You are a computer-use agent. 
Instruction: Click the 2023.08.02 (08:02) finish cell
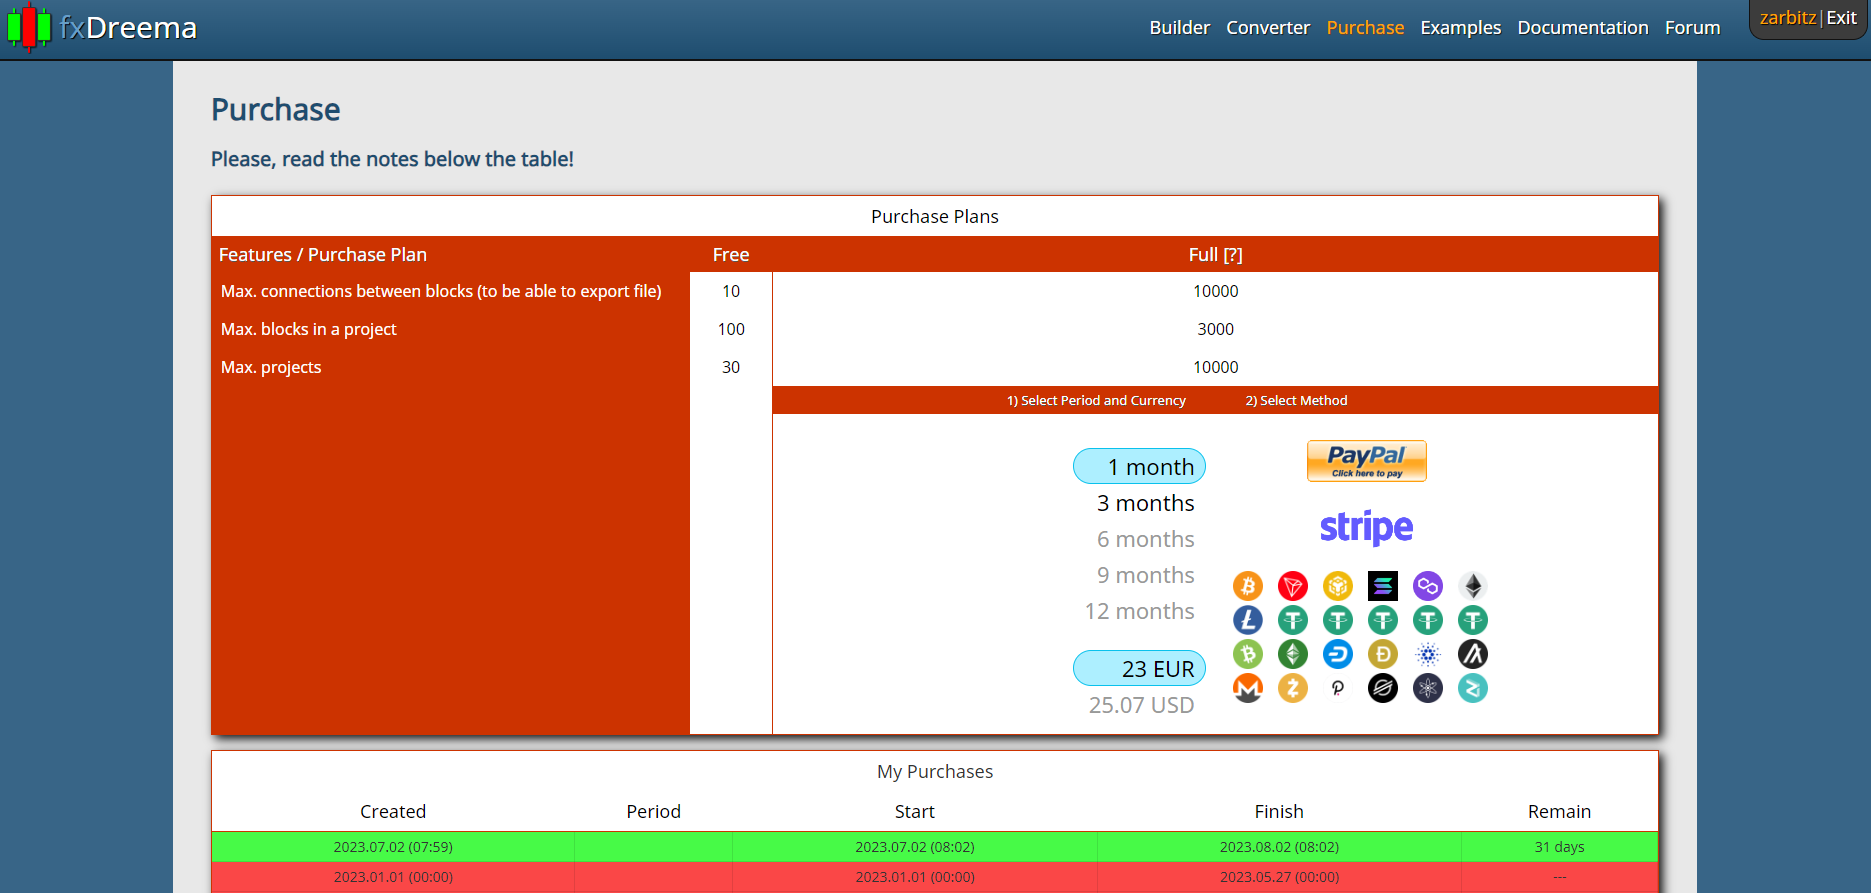point(1279,847)
